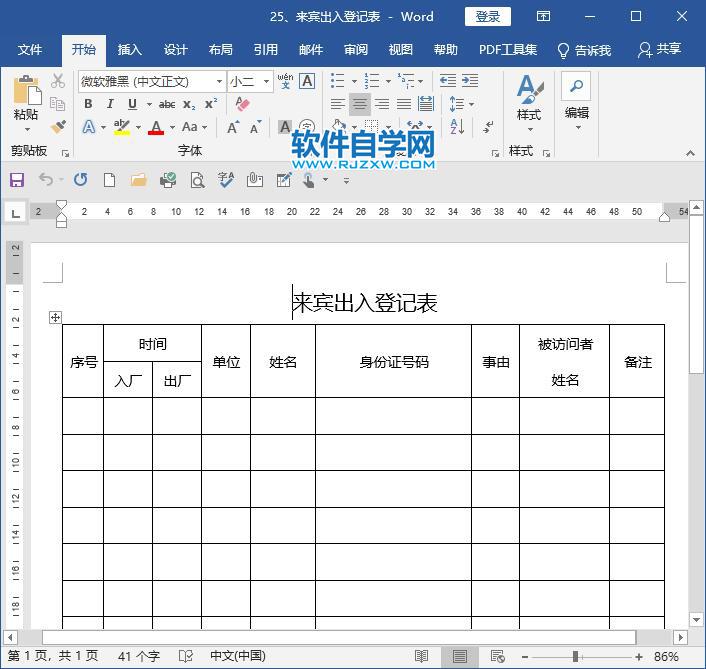Toggle Underline formatting
Screen dimensions: 706x669
pyautogui.click(x=132, y=104)
